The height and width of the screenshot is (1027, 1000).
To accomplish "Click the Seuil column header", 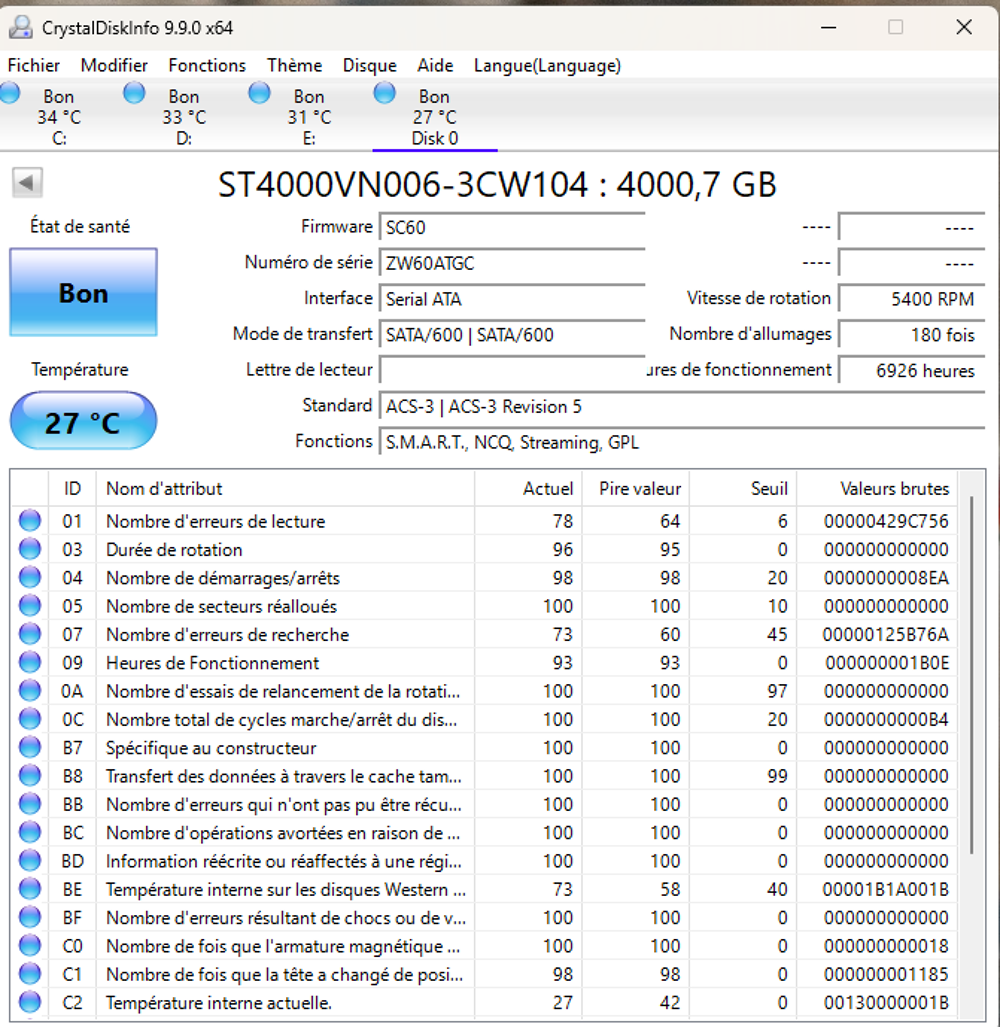I will click(743, 489).
